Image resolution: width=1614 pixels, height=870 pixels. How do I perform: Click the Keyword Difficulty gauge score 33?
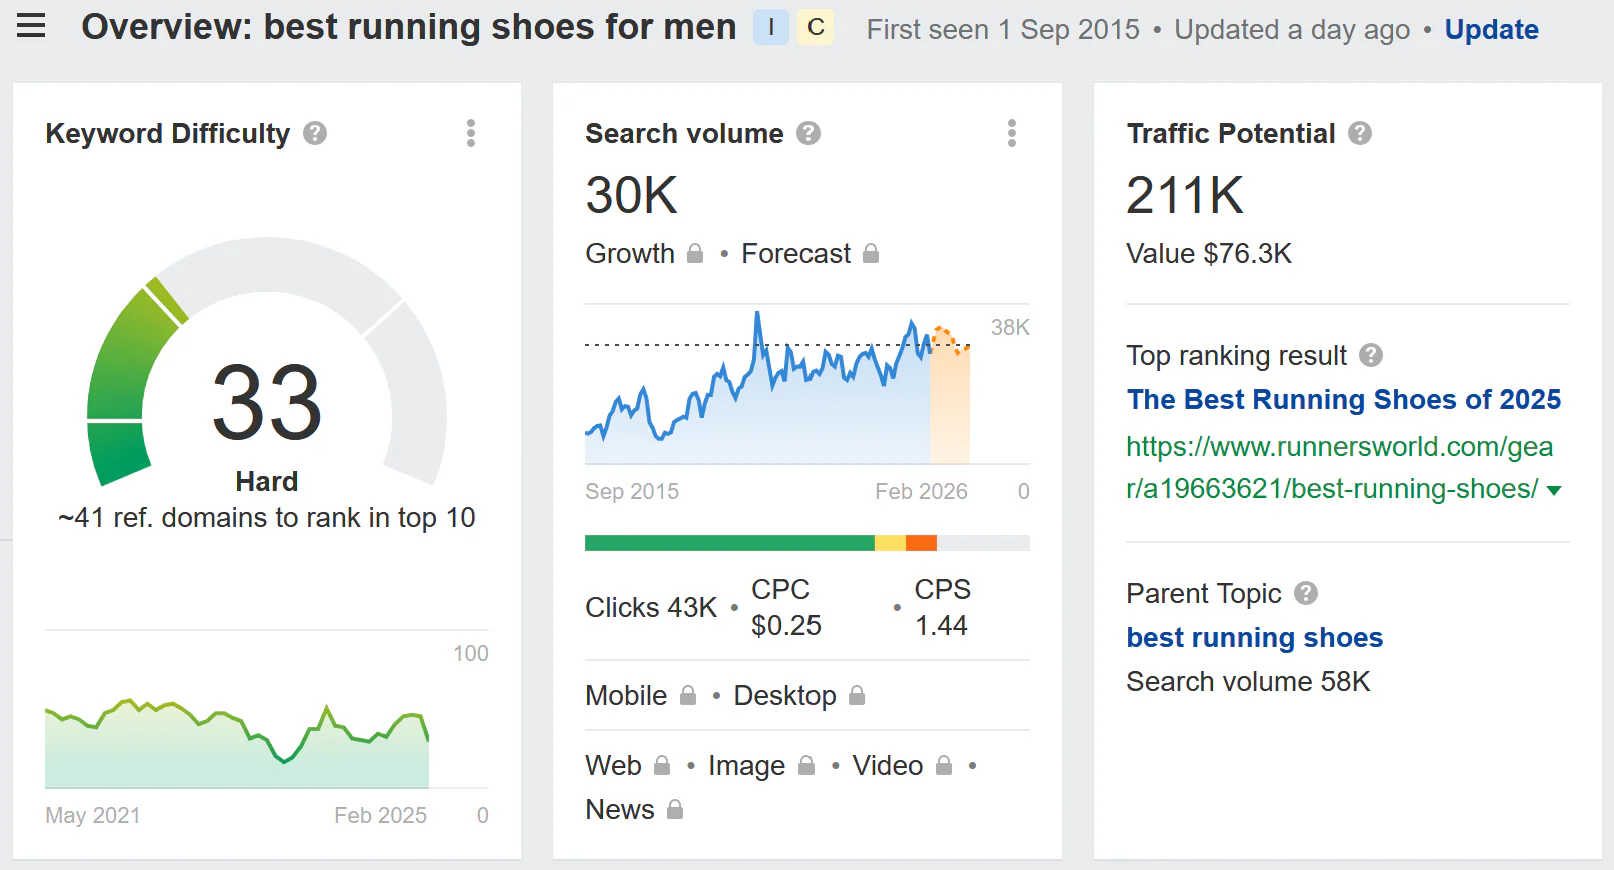[x=267, y=402]
